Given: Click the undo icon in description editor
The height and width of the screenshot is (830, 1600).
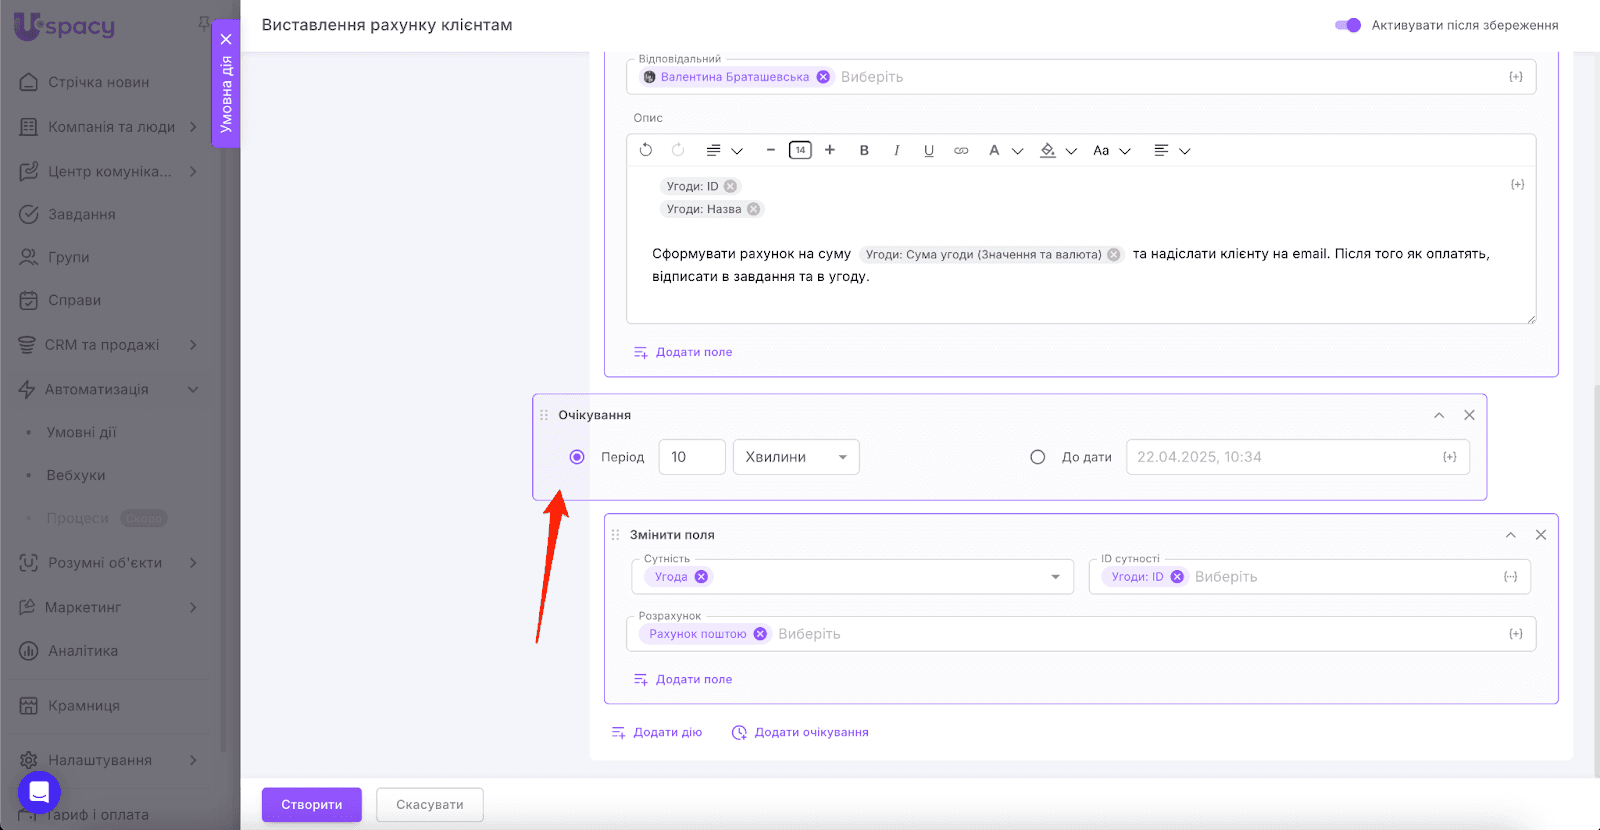Looking at the screenshot, I should 646,150.
